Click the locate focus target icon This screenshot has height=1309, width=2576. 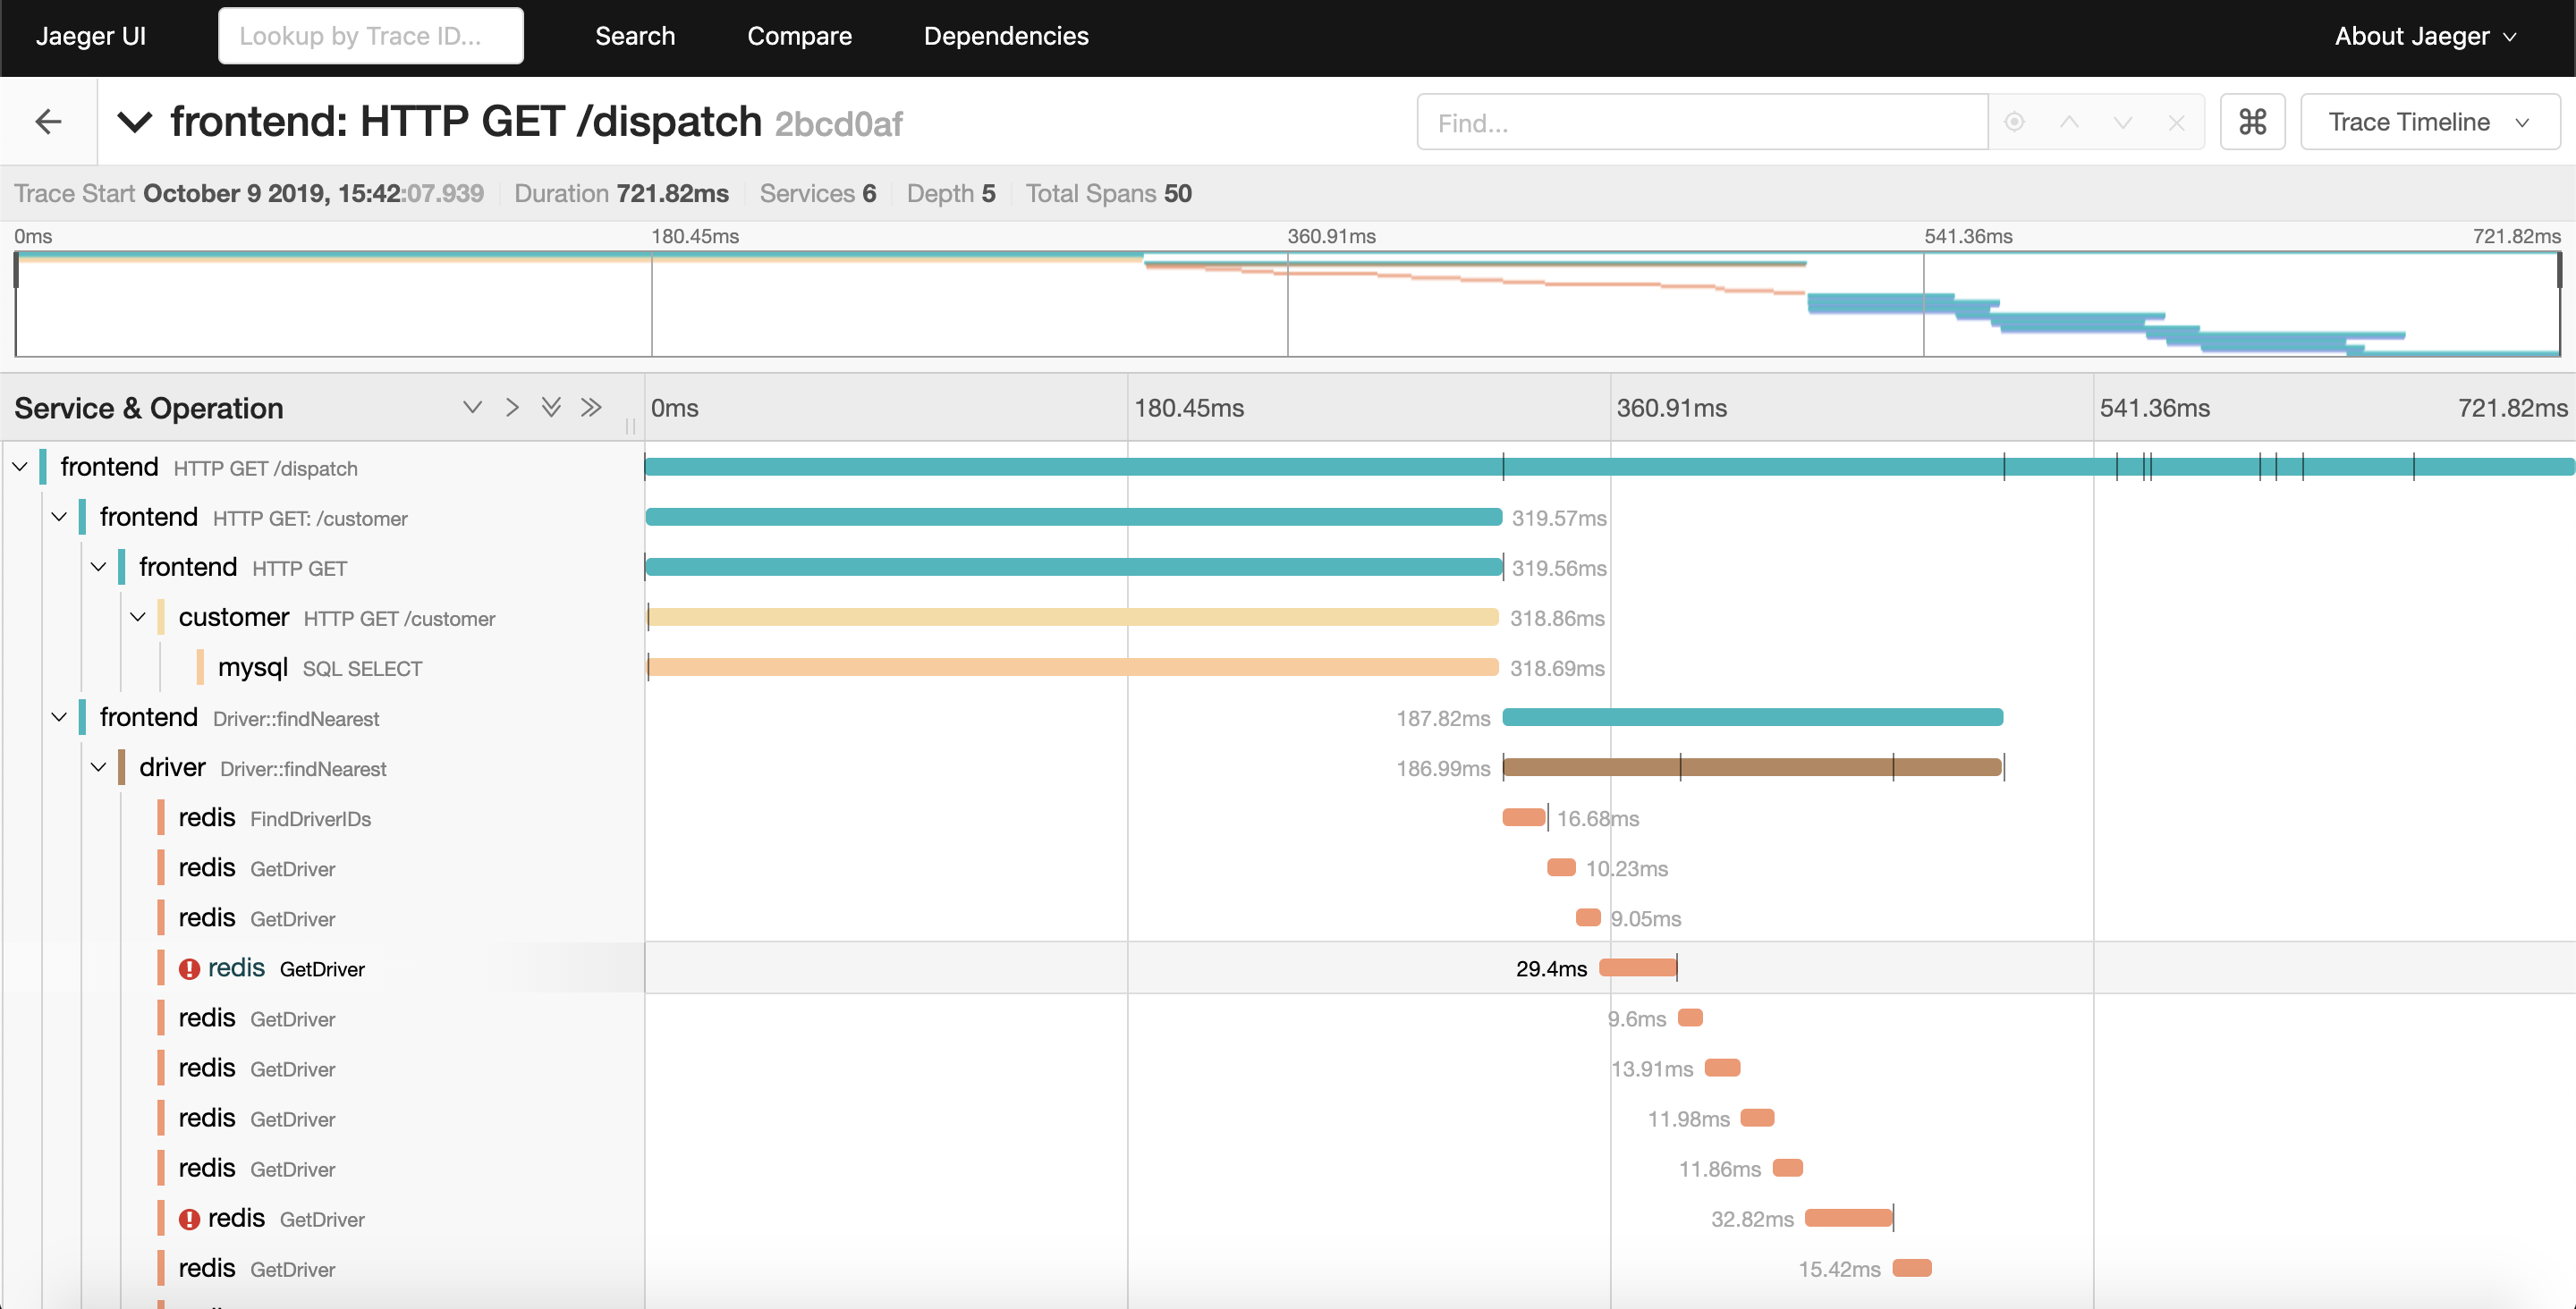[2014, 122]
